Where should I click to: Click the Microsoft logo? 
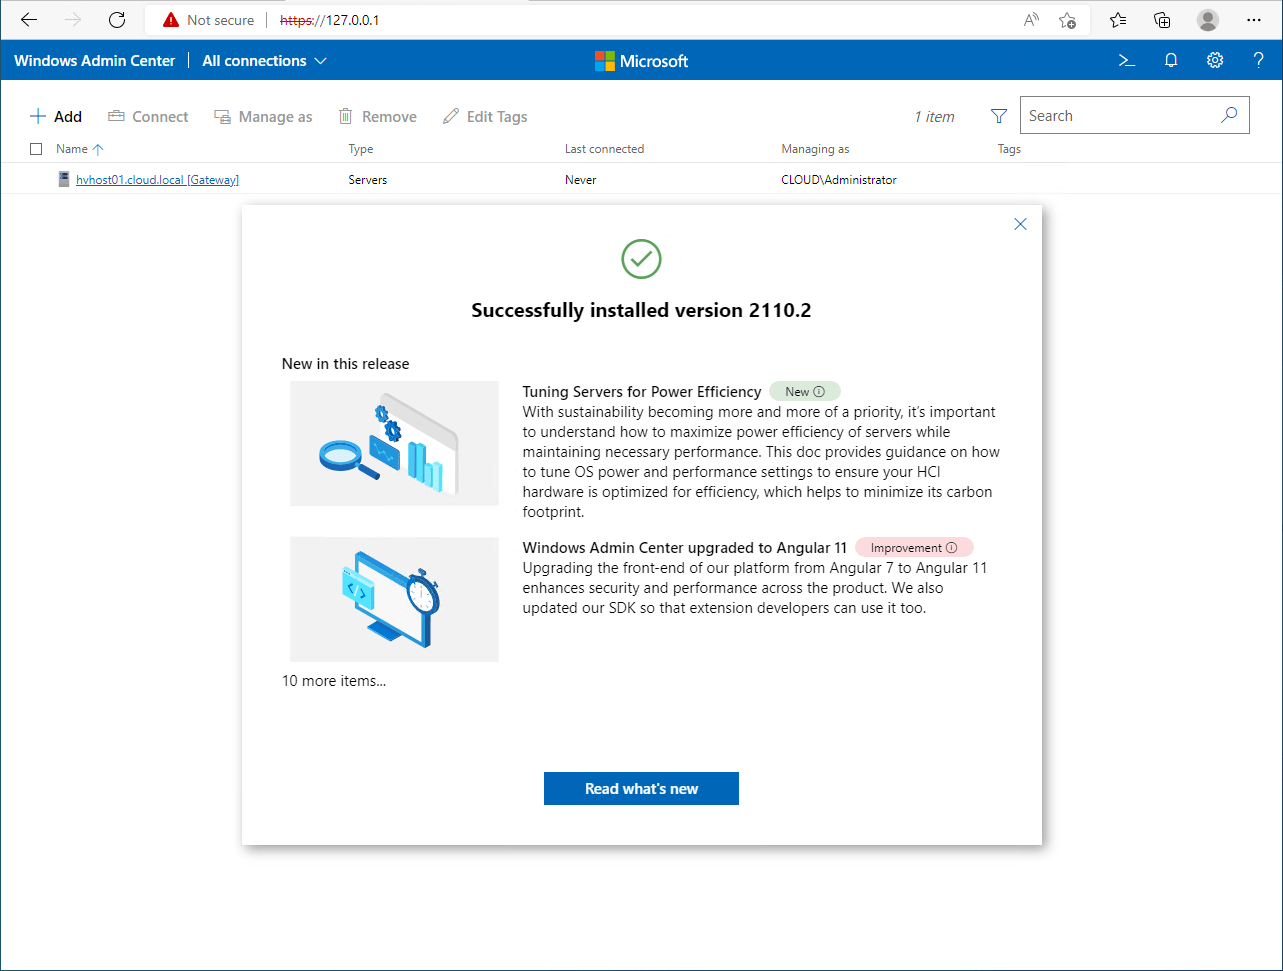click(x=641, y=61)
